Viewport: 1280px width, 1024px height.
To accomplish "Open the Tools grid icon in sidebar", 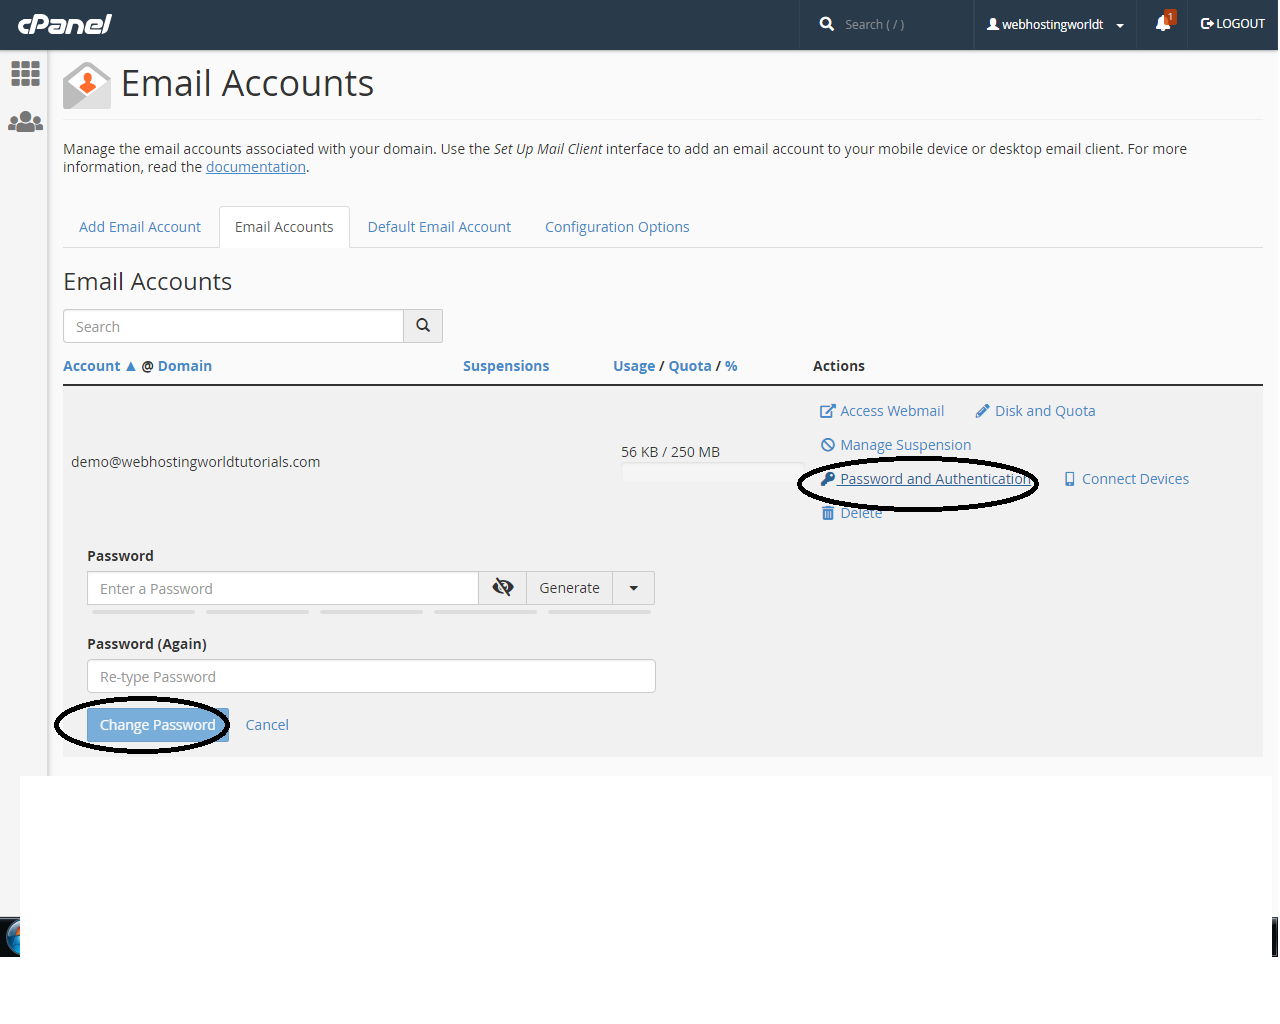I will 25,73.
